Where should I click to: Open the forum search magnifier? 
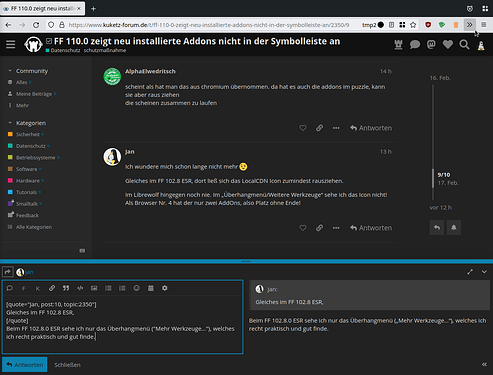tap(464, 44)
